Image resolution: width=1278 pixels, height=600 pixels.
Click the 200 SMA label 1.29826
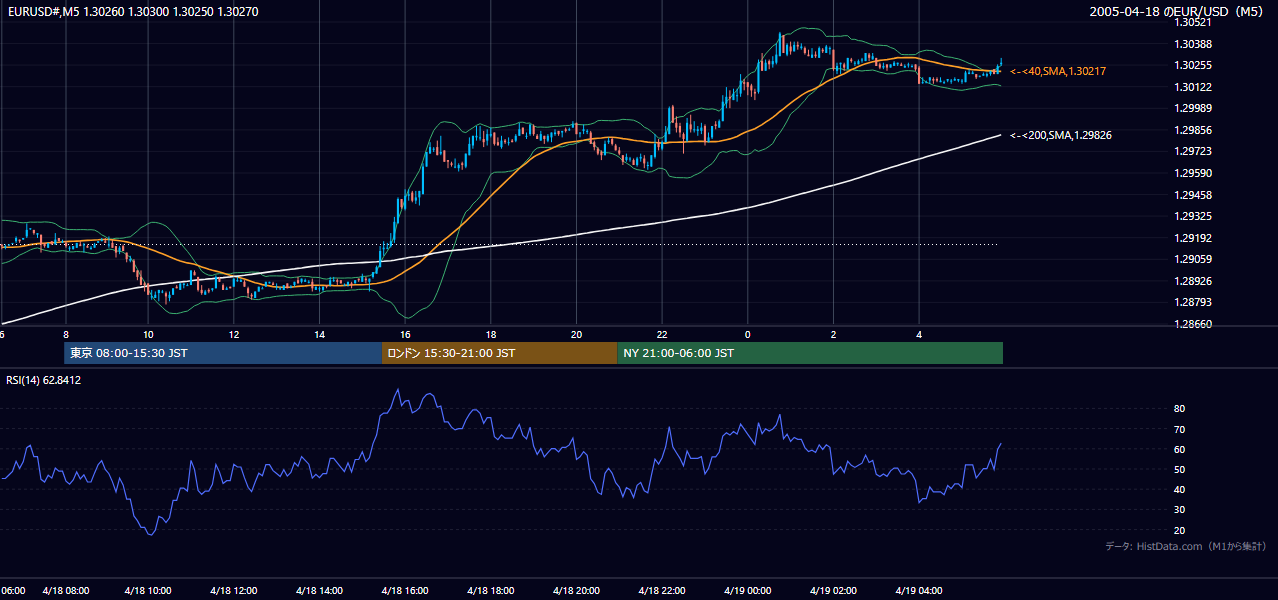(1061, 135)
